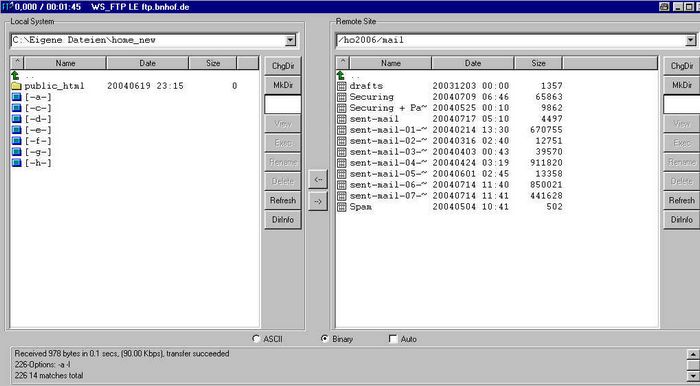This screenshot has height=386, width=700.
Task: Select the Binary transfer mode radio
Action: click(x=325, y=339)
